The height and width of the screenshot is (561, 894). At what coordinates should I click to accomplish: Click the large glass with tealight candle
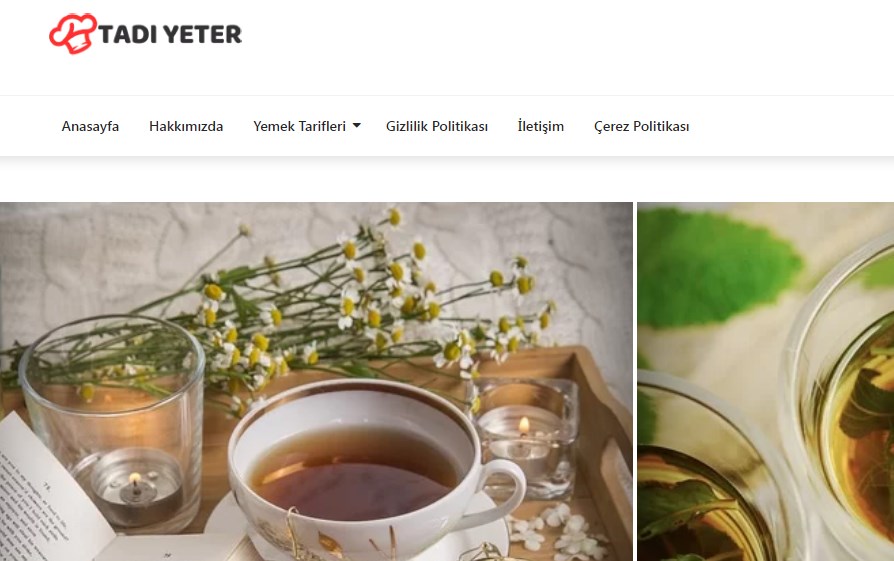coord(112,423)
